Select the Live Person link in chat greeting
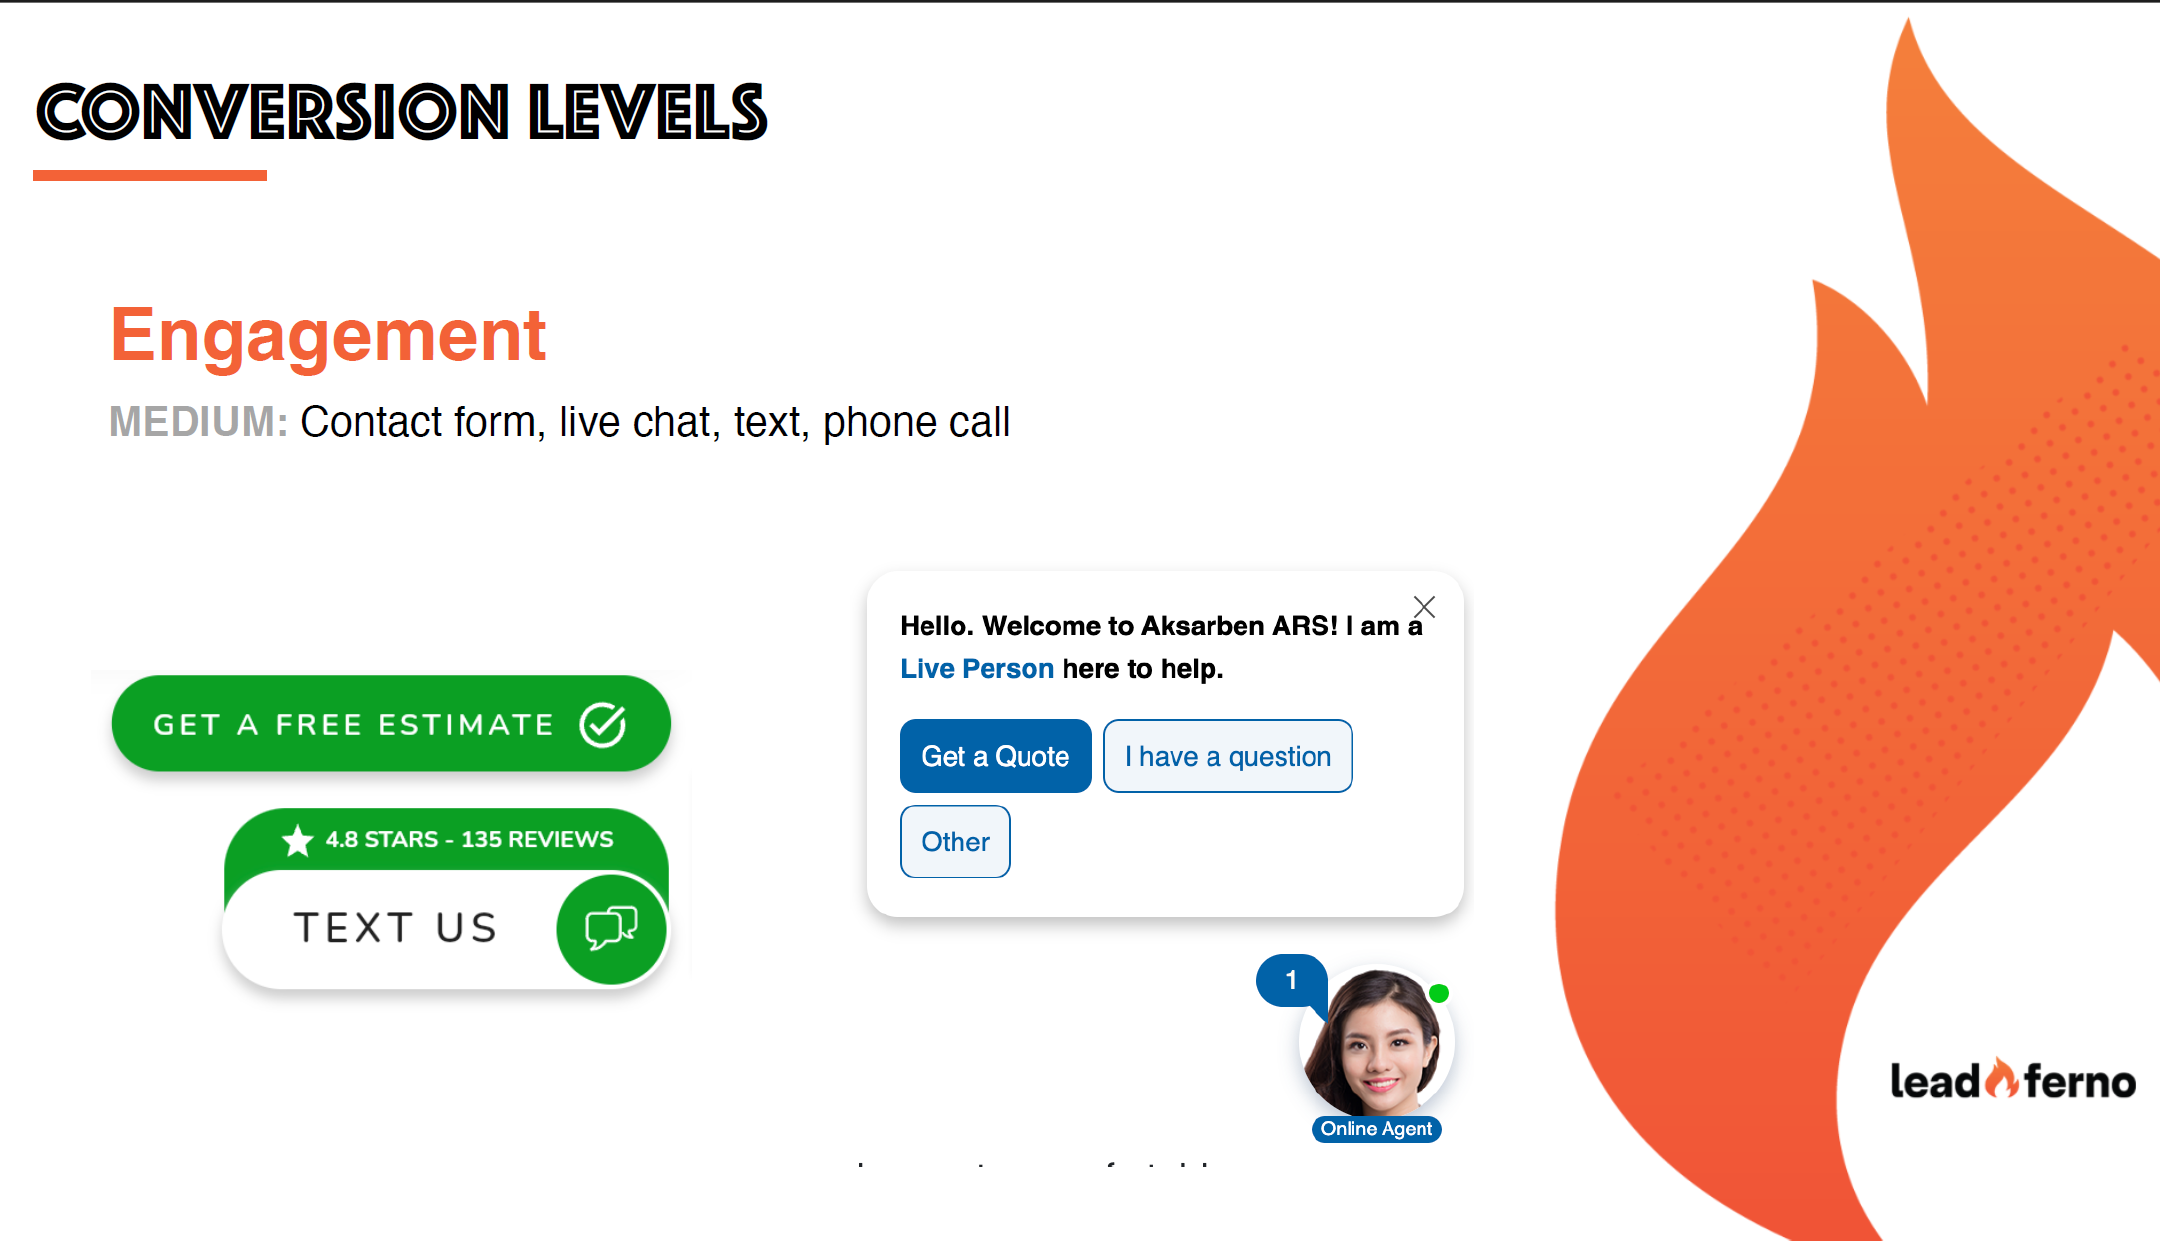Image resolution: width=2160 pixels, height=1241 pixels. pos(976,667)
